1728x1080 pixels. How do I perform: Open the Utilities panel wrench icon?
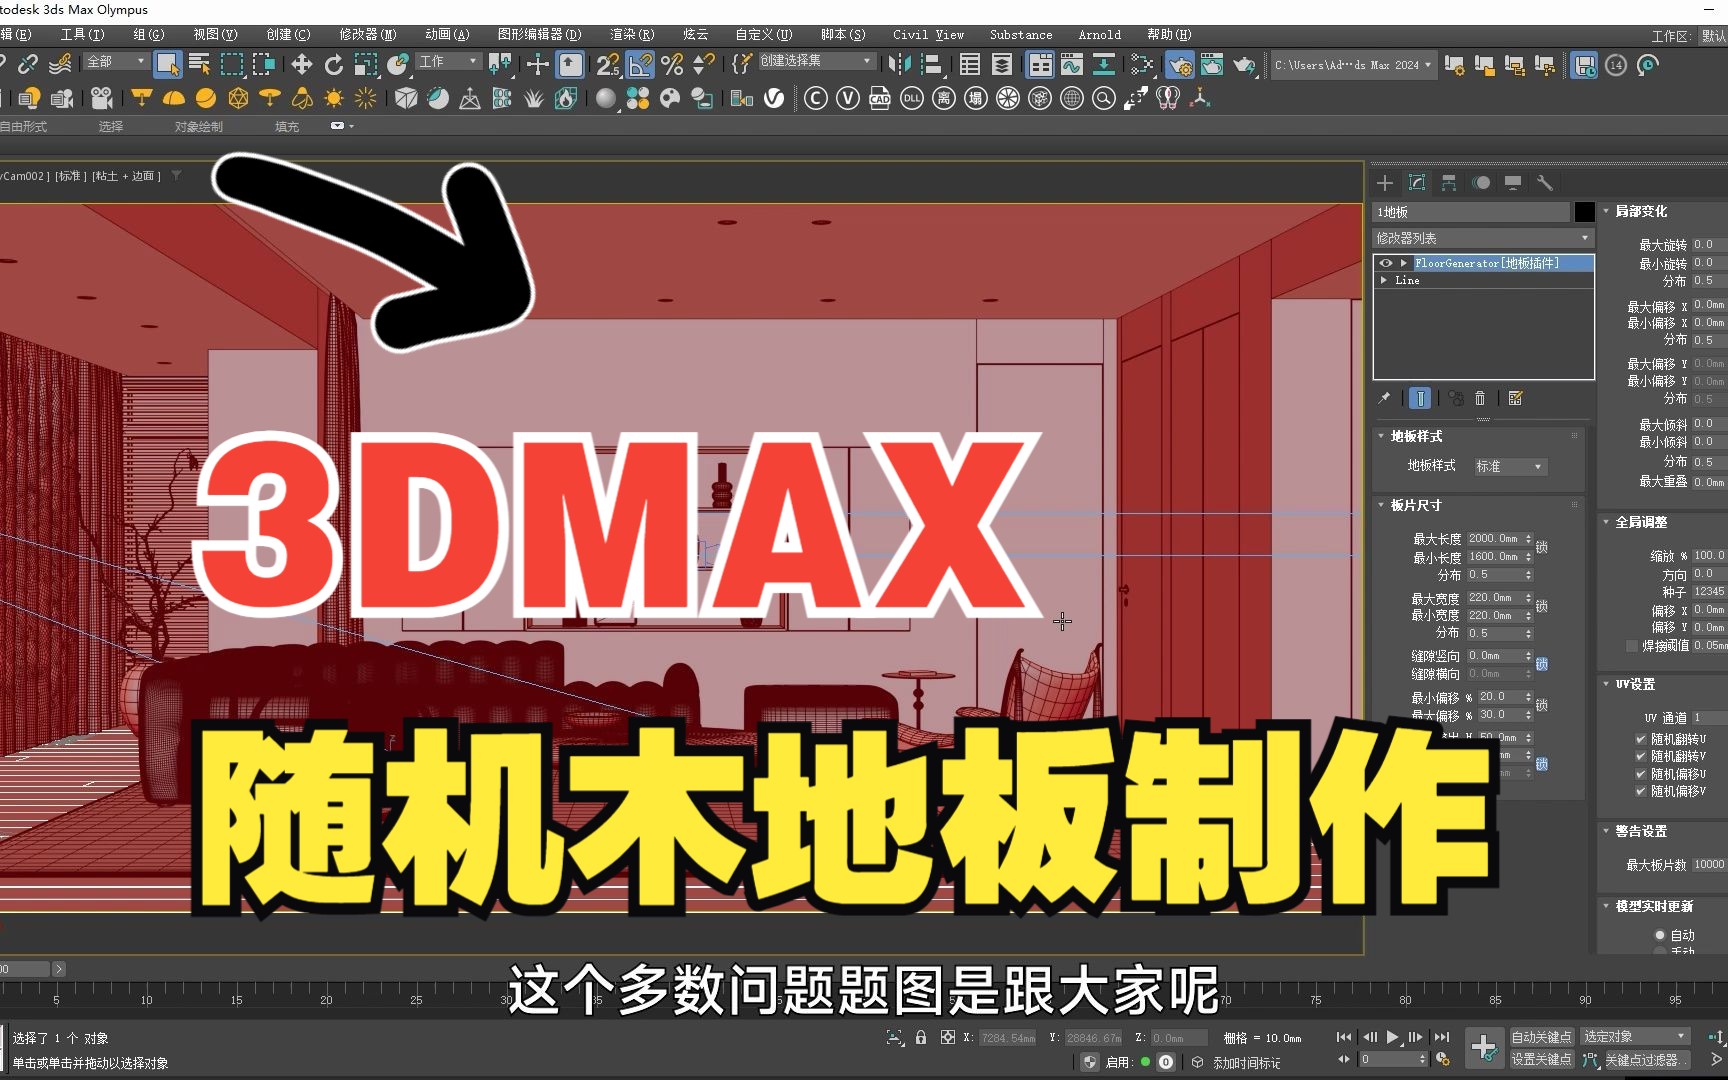pyautogui.click(x=1545, y=183)
